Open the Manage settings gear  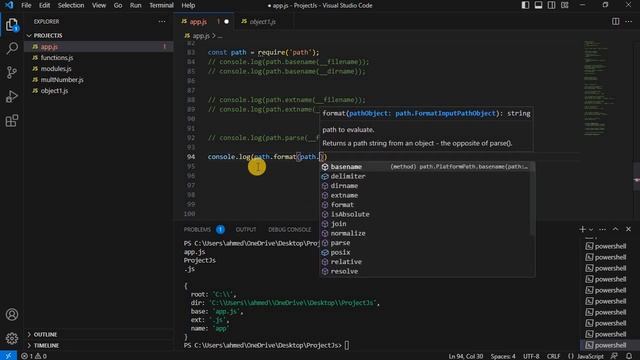click(12, 338)
